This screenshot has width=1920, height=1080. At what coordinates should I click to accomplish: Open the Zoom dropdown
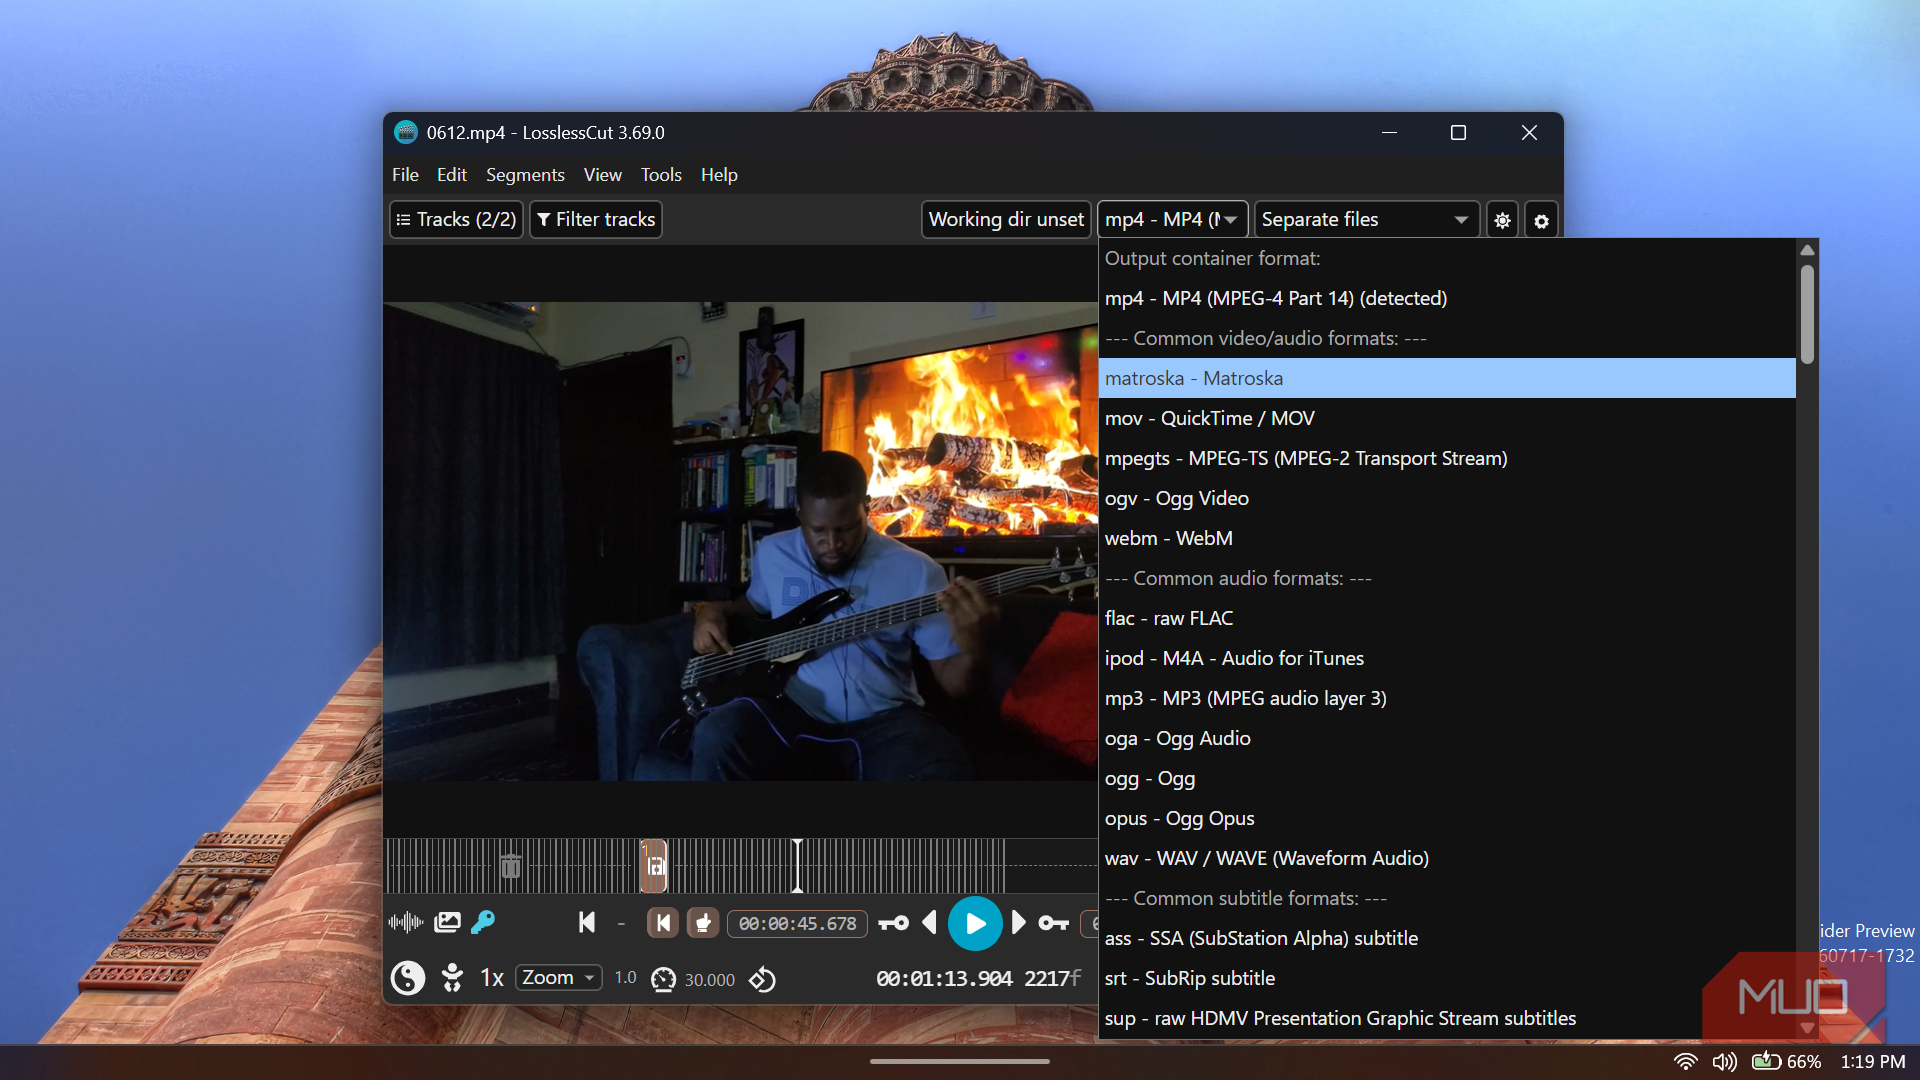point(559,978)
